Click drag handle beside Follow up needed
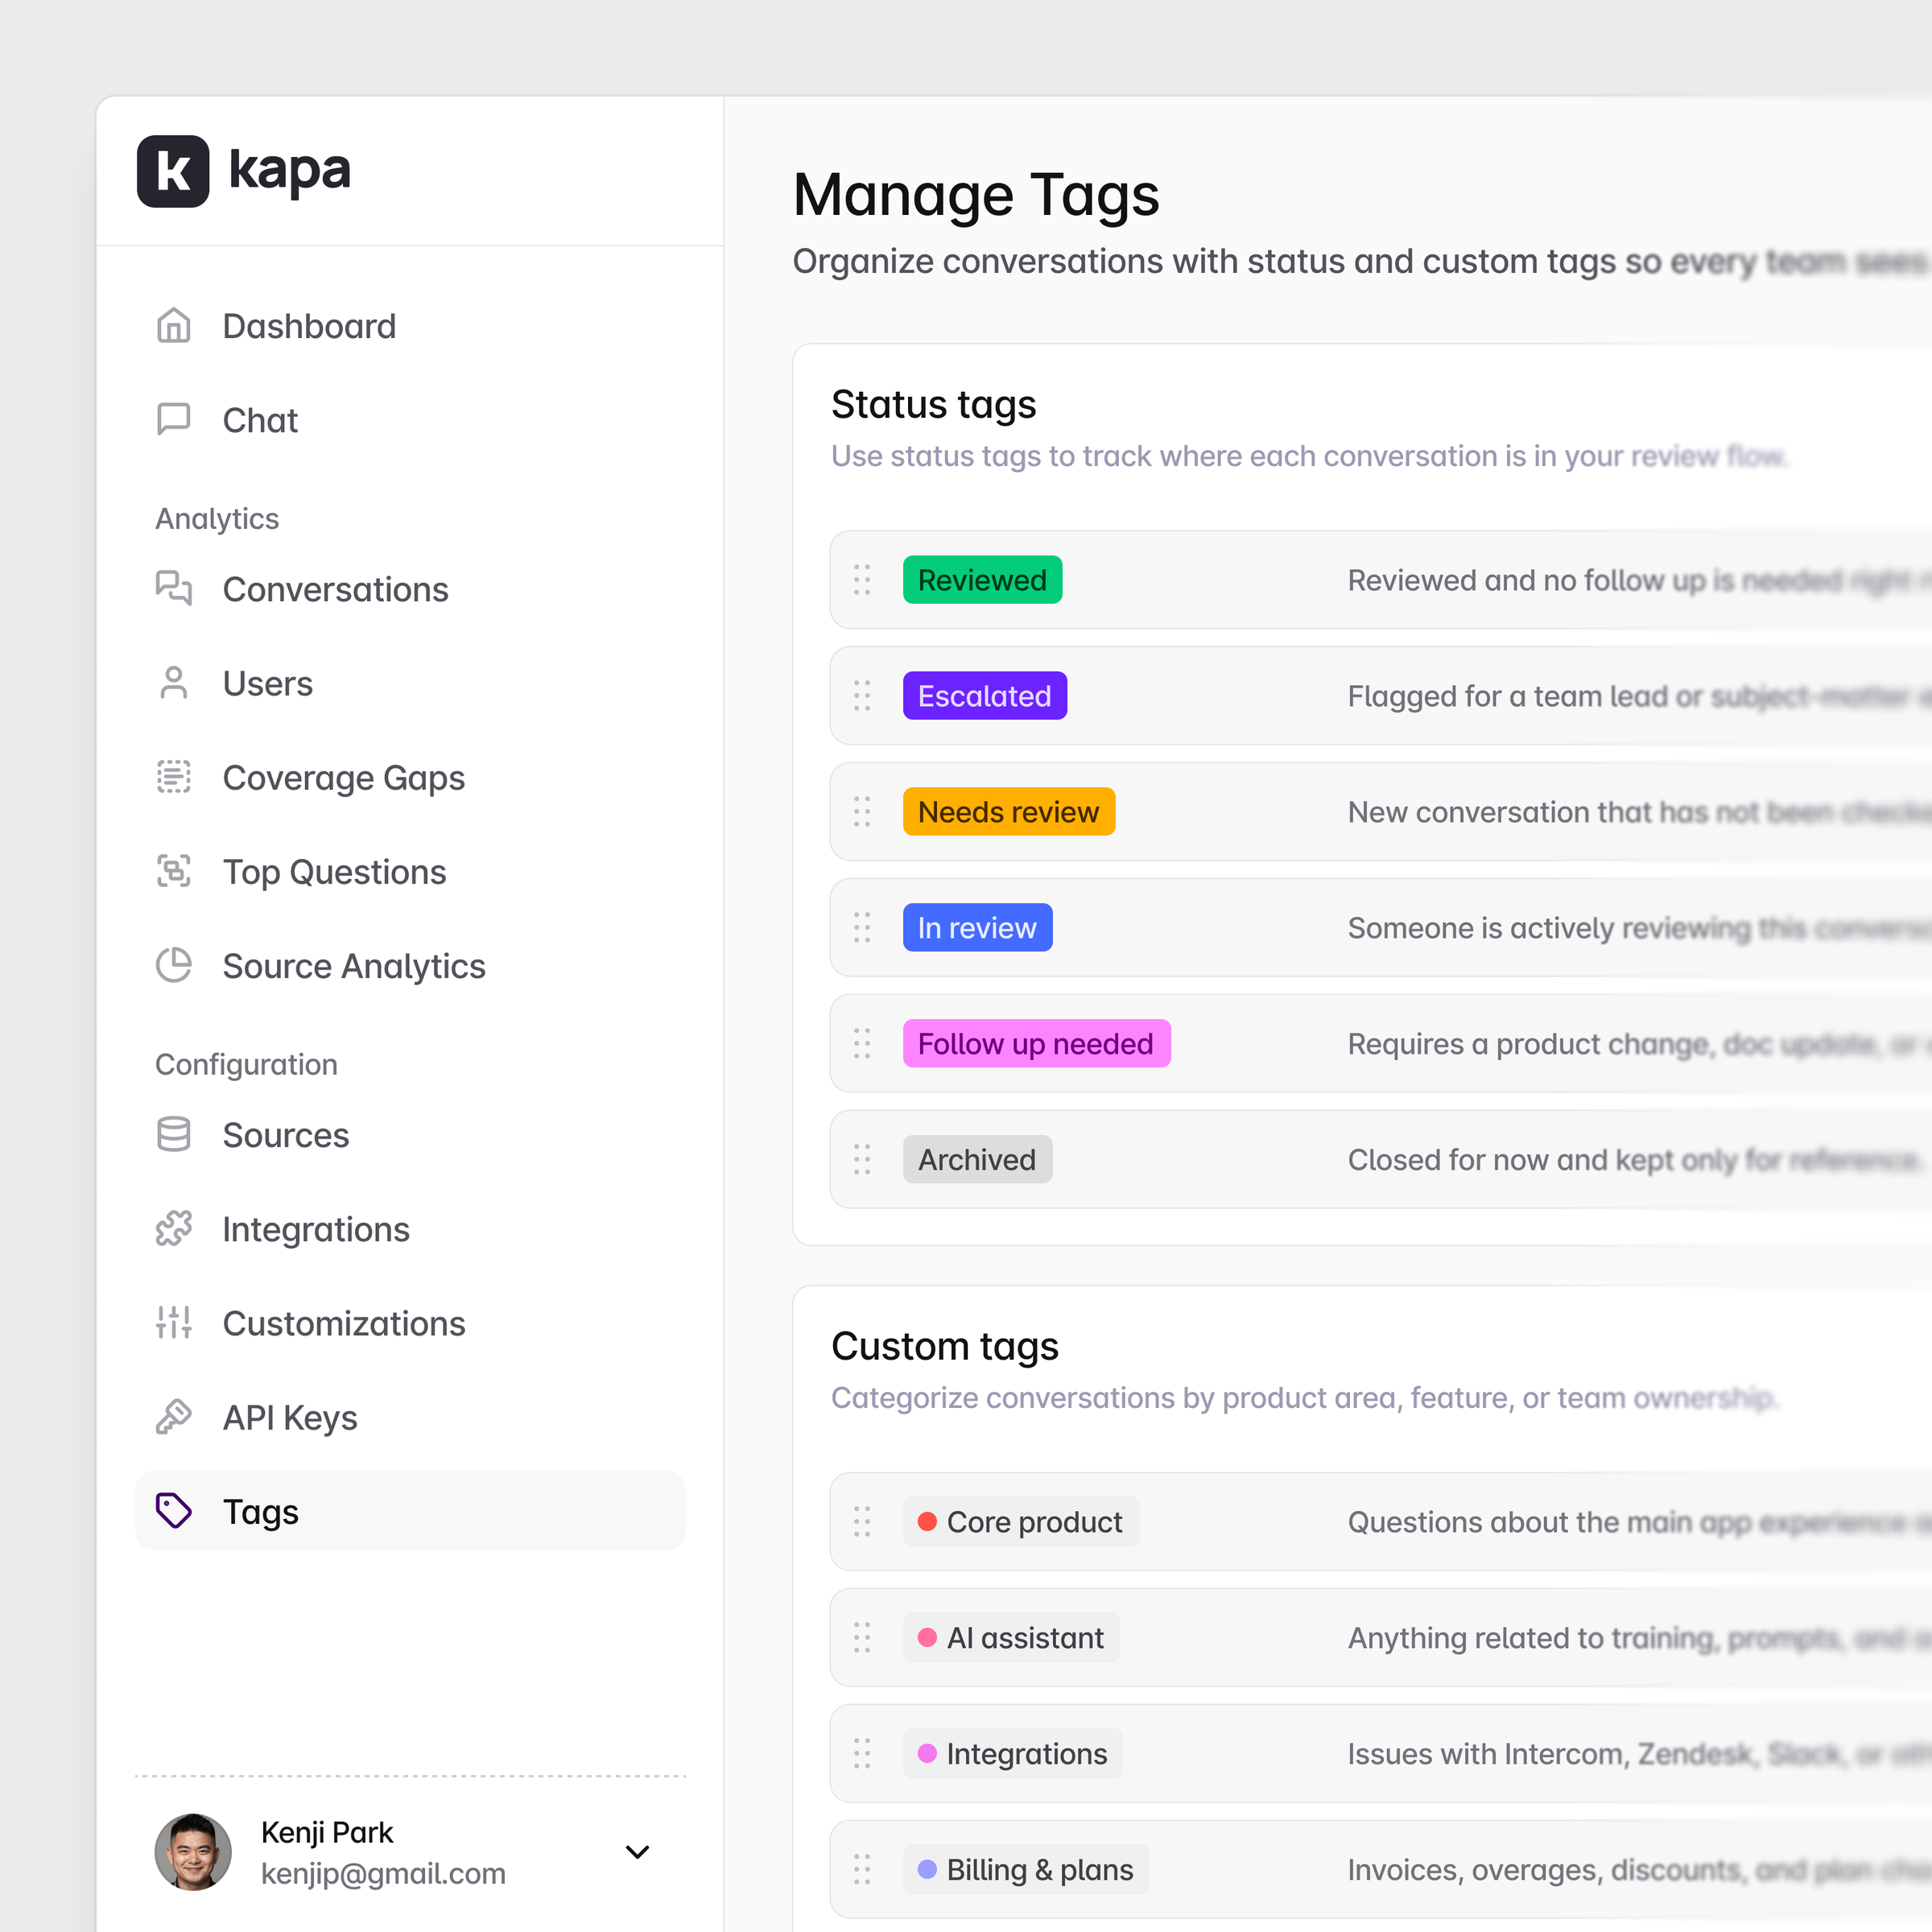 click(x=862, y=1044)
